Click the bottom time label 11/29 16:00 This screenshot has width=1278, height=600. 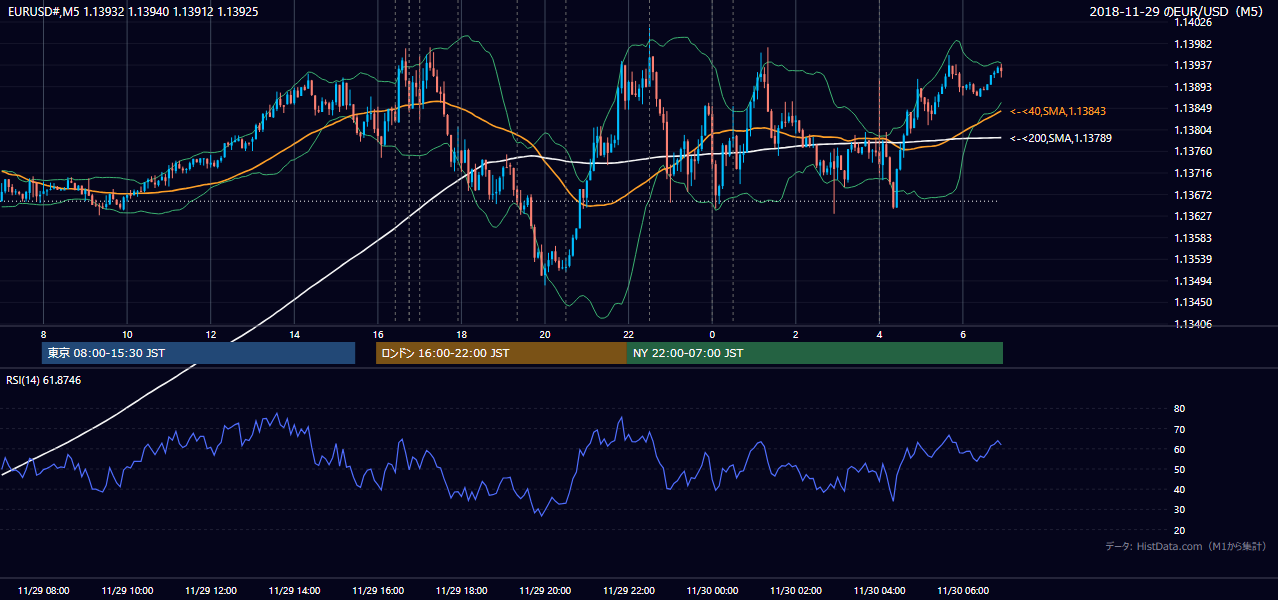(x=378, y=591)
